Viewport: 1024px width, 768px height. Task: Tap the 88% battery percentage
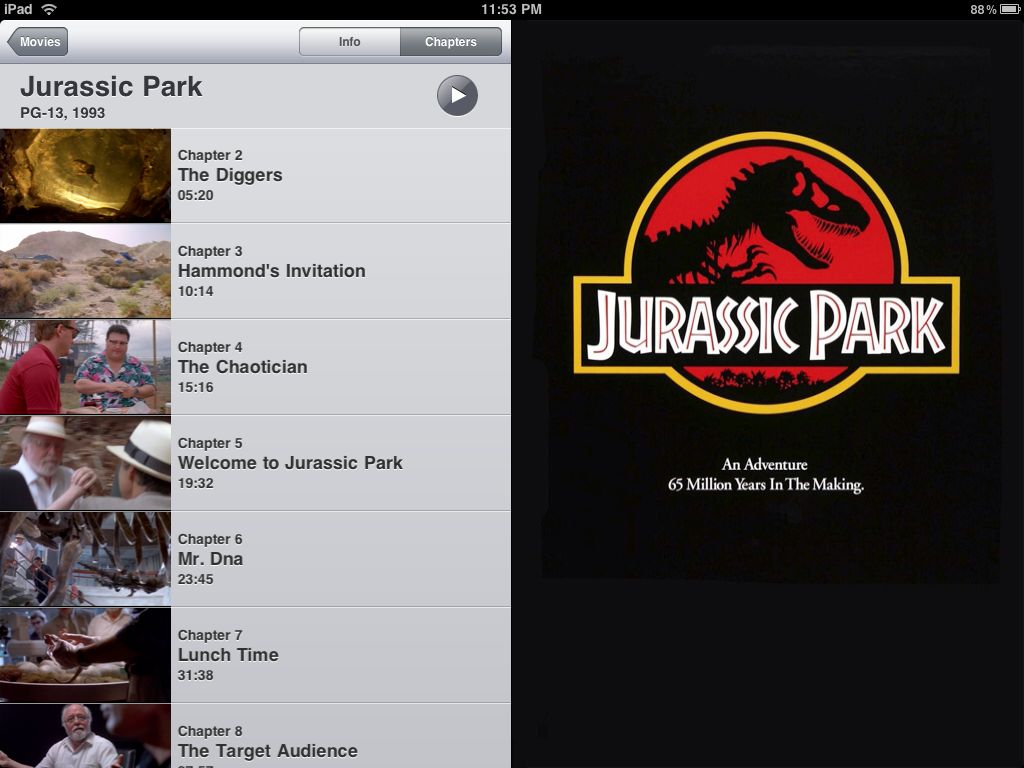983,9
